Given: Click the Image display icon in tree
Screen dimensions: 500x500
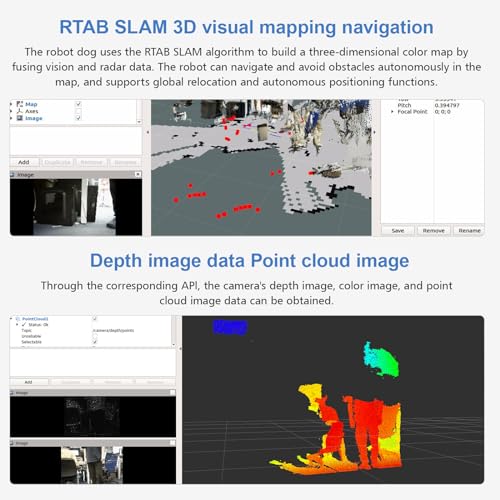Looking at the screenshot, I should pos(20,118).
